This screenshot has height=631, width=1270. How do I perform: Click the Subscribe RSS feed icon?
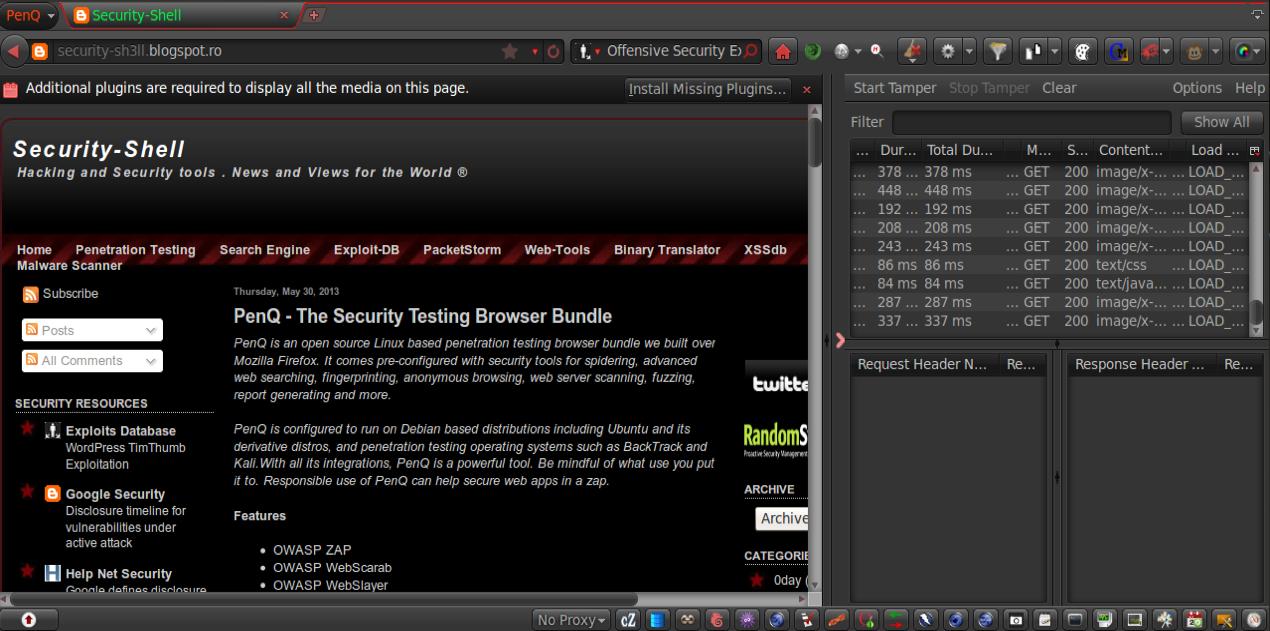coord(31,294)
